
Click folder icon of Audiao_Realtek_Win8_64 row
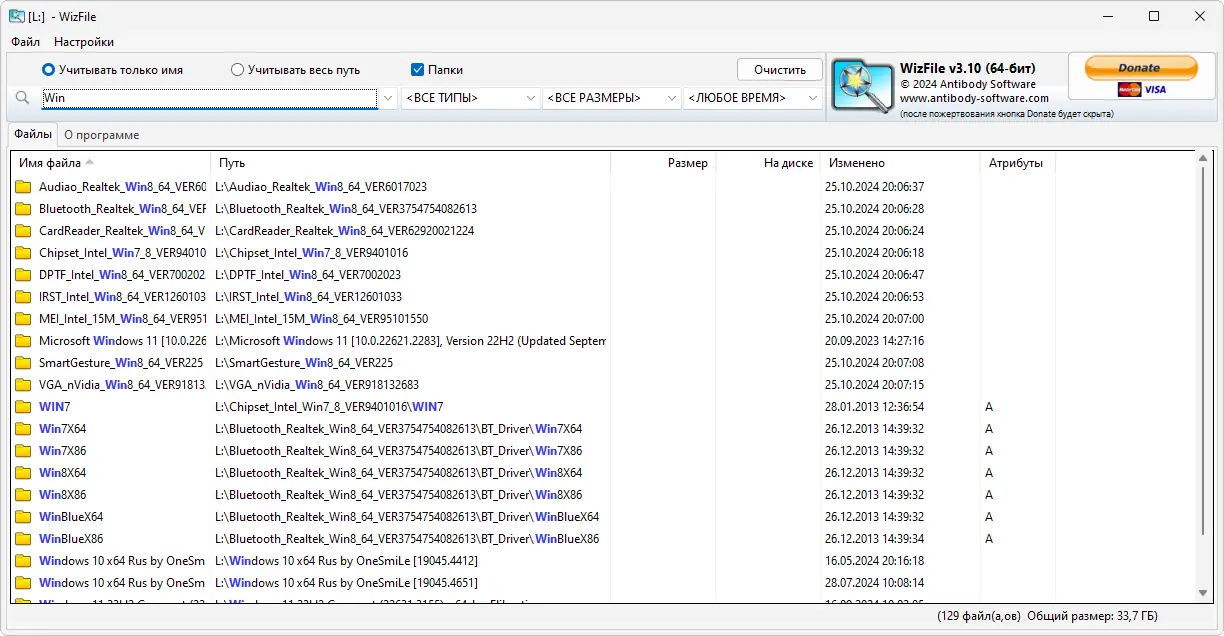[23, 187]
